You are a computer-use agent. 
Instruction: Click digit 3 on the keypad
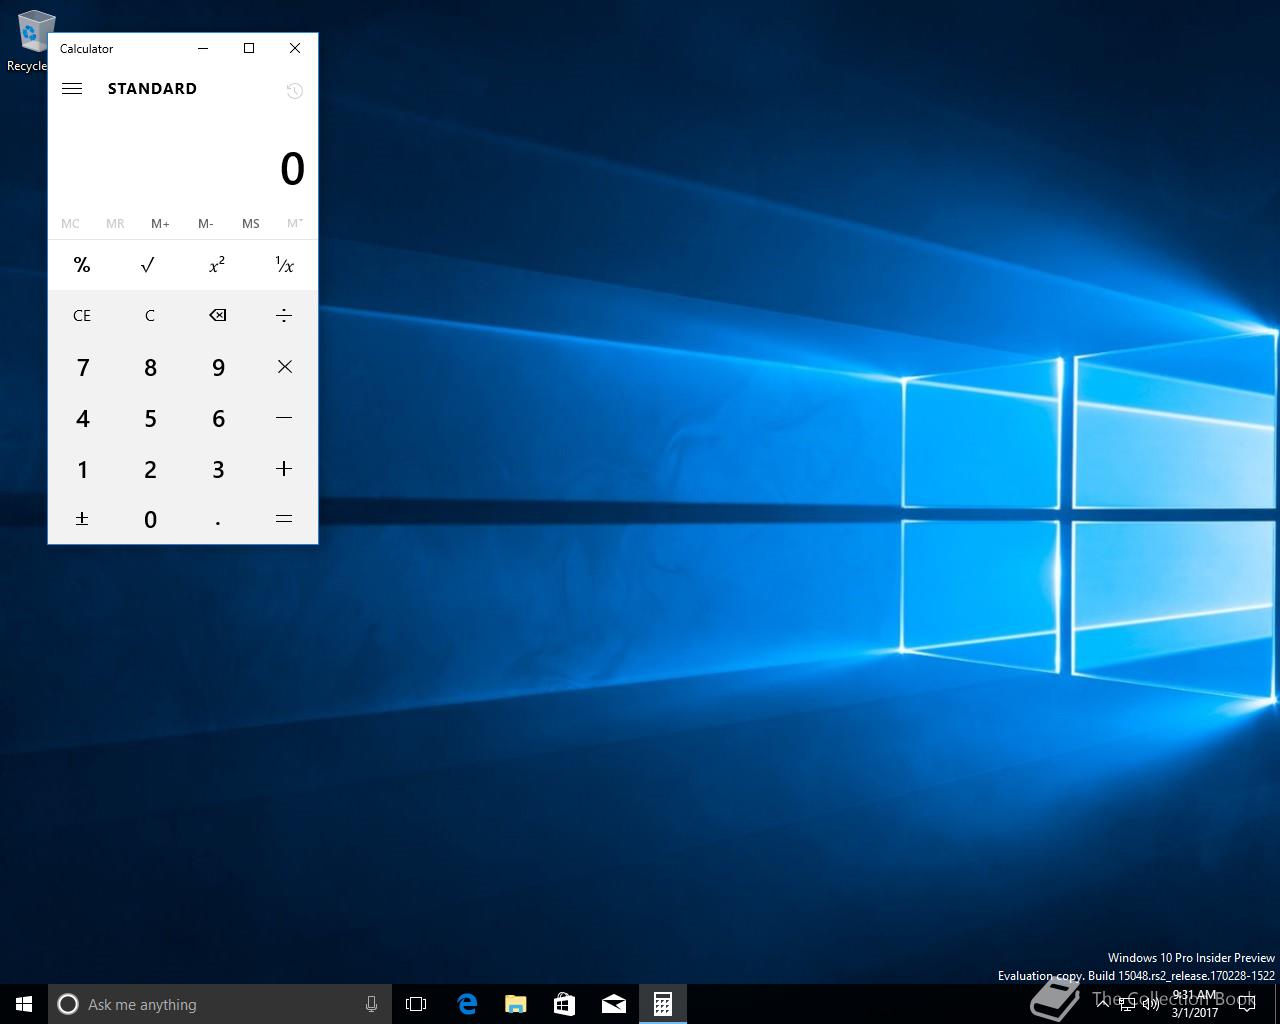coord(217,469)
